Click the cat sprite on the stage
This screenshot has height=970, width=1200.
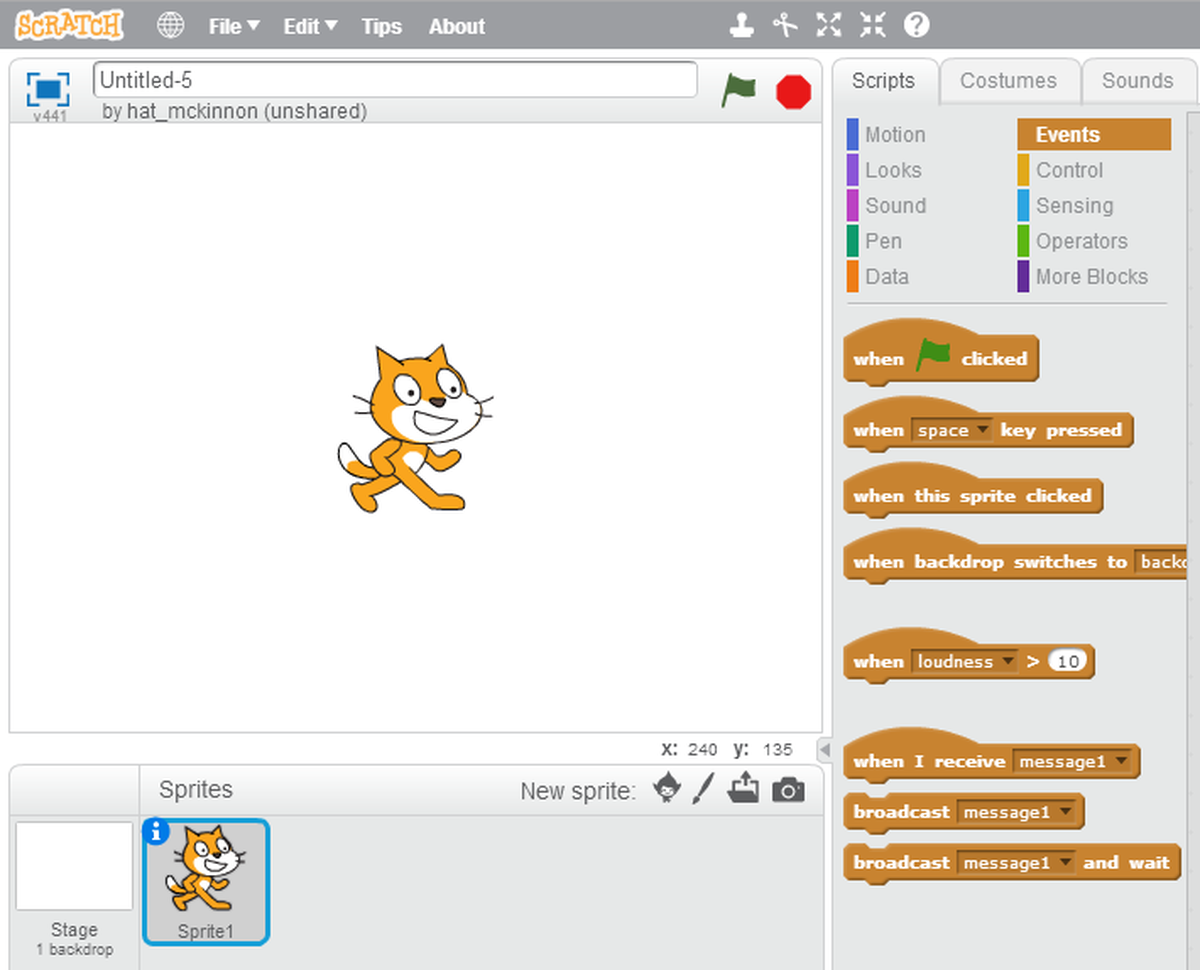coord(414,428)
